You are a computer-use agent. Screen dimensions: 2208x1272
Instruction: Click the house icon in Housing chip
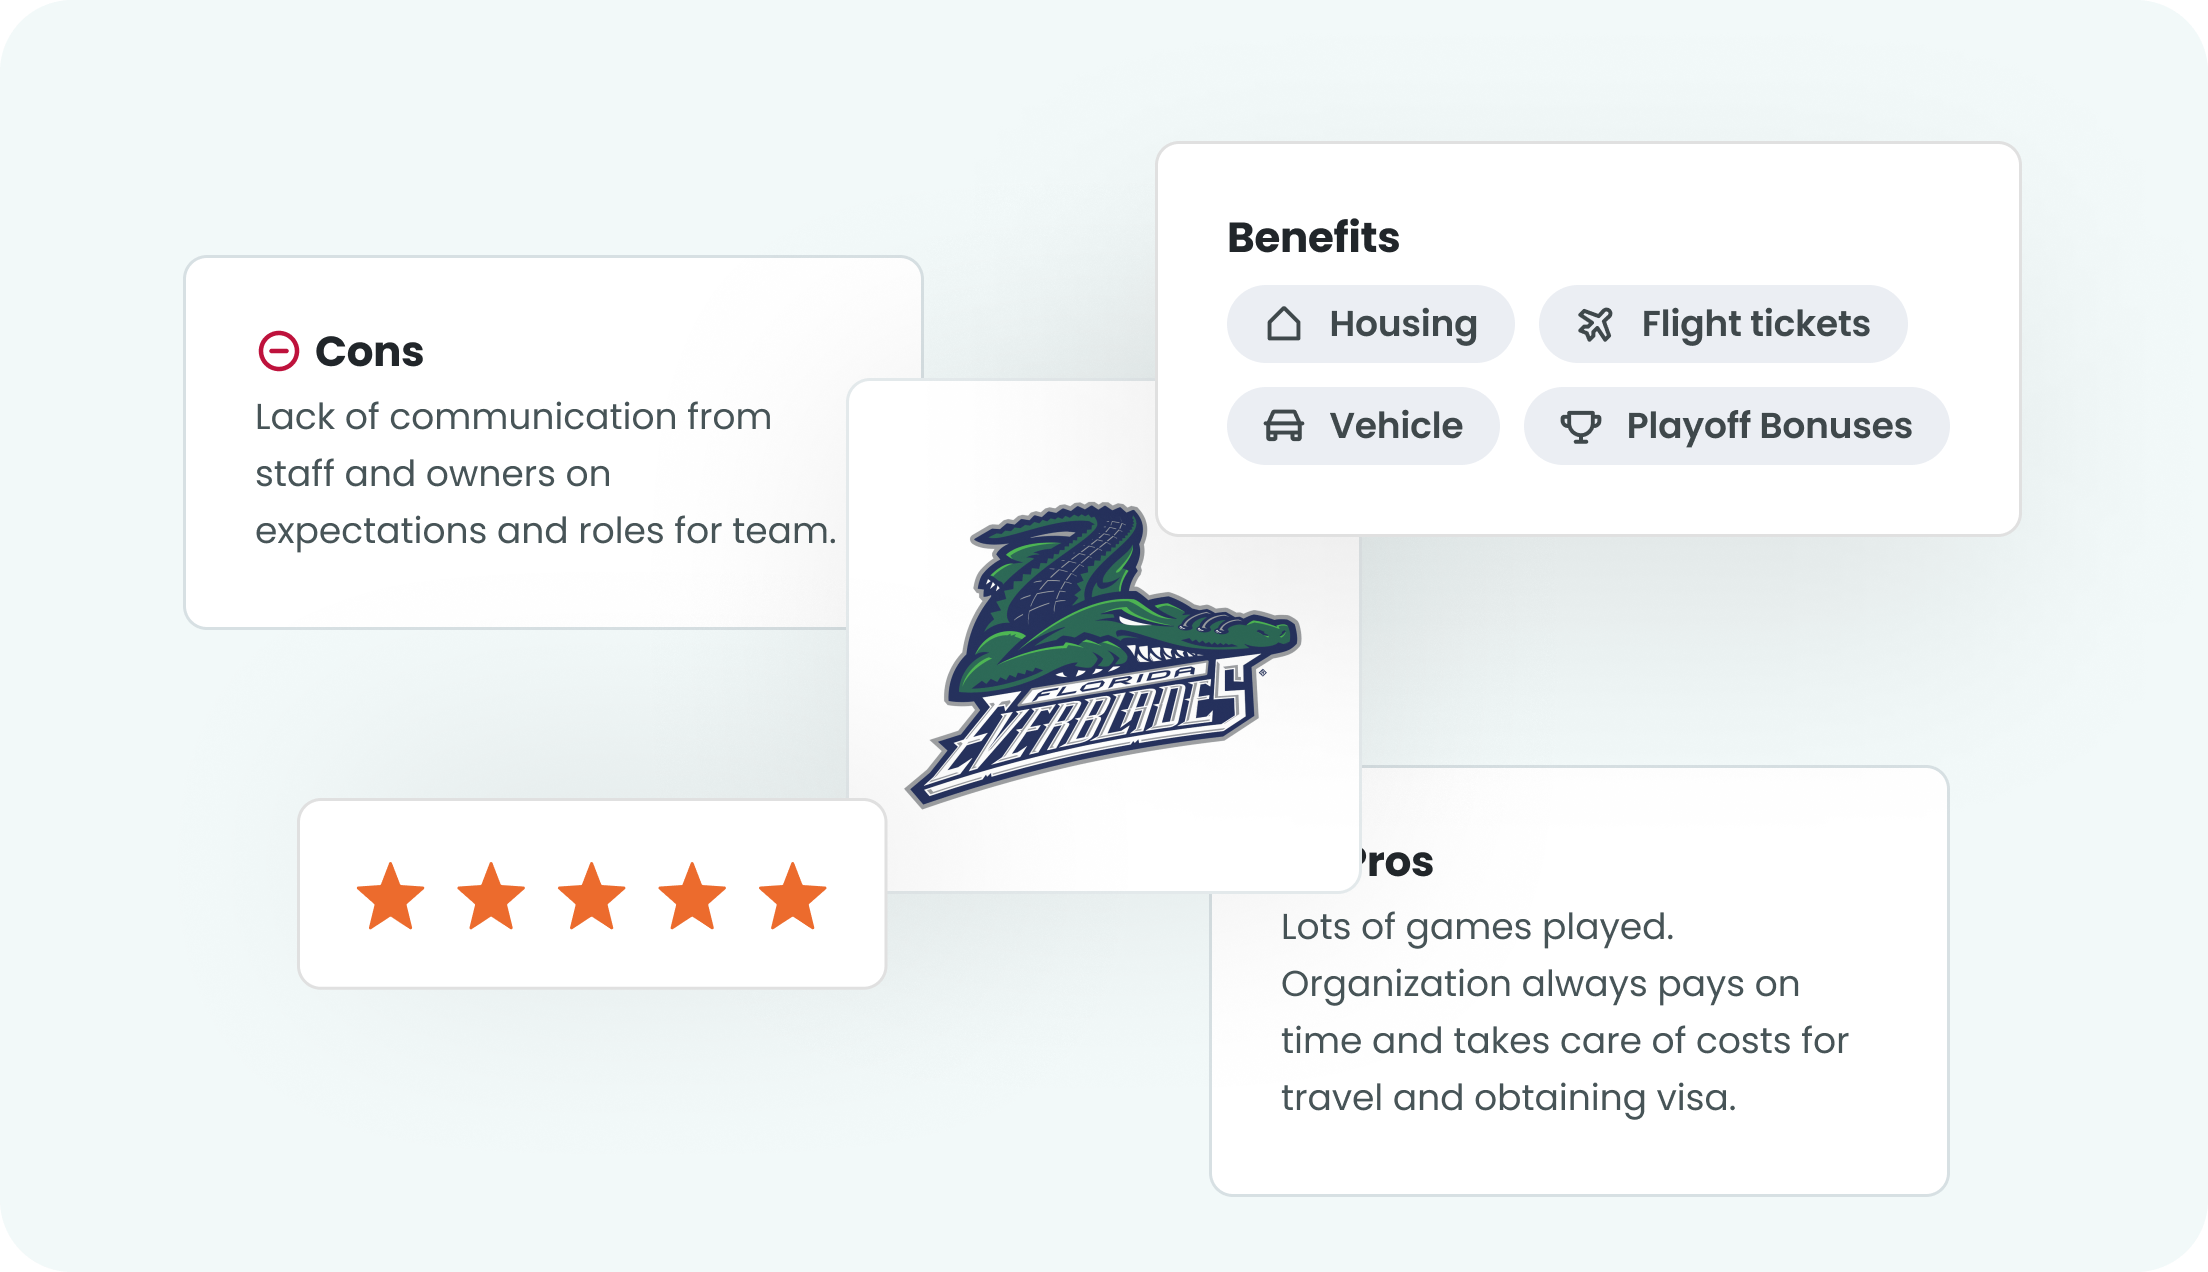click(x=1284, y=324)
